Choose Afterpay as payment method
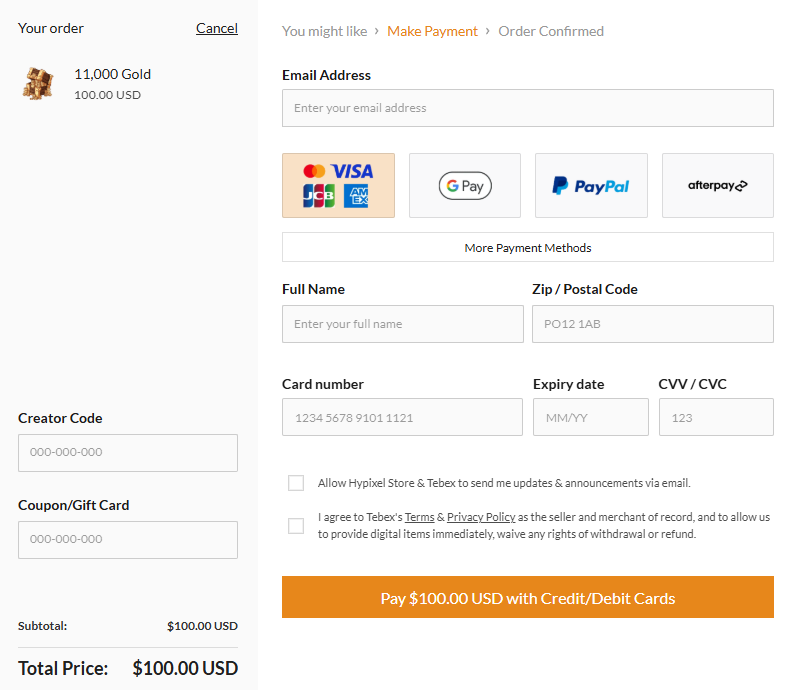This screenshot has width=792, height=690. pos(717,185)
